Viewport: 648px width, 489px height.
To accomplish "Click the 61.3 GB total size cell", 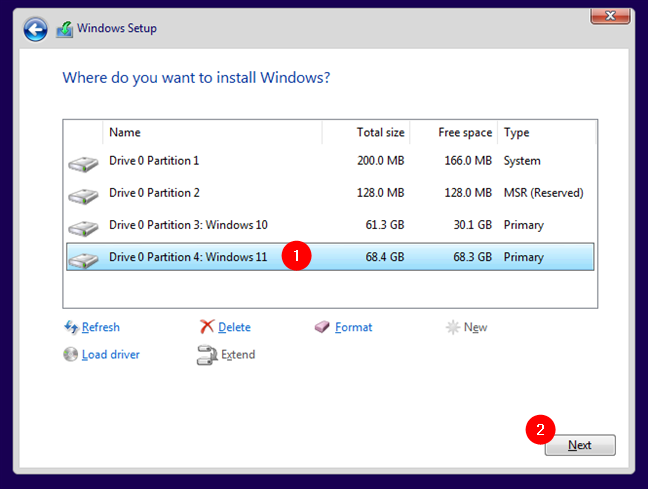I will coord(385,225).
